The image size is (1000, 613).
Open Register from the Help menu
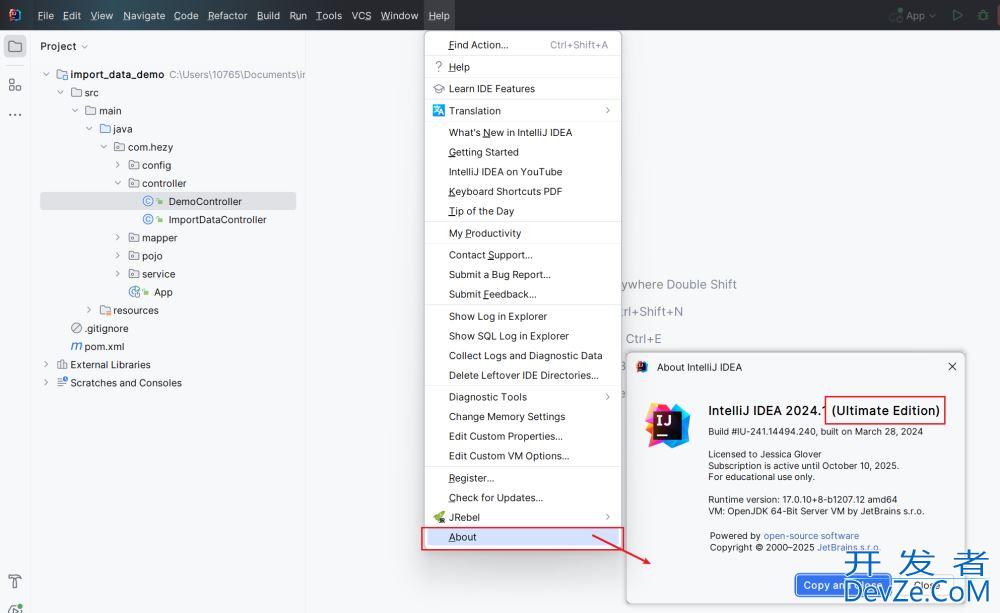click(x=522, y=478)
